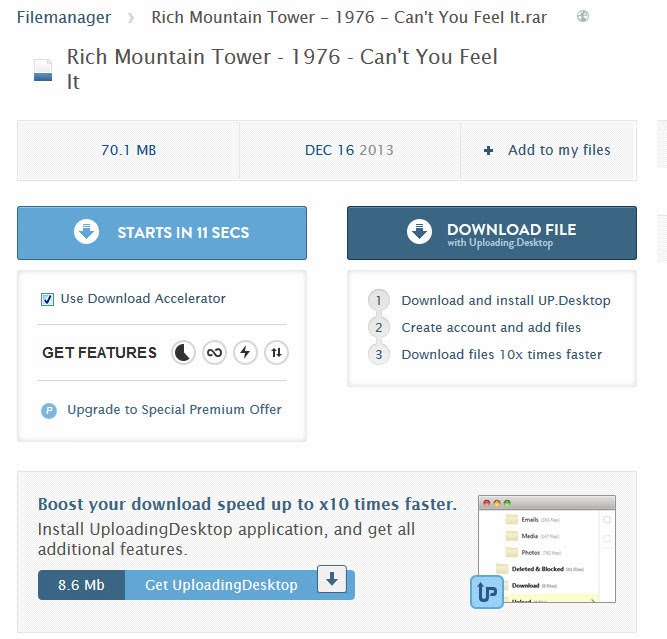Click the plus icon beside Add to my files
667x639 pixels.
488,150
